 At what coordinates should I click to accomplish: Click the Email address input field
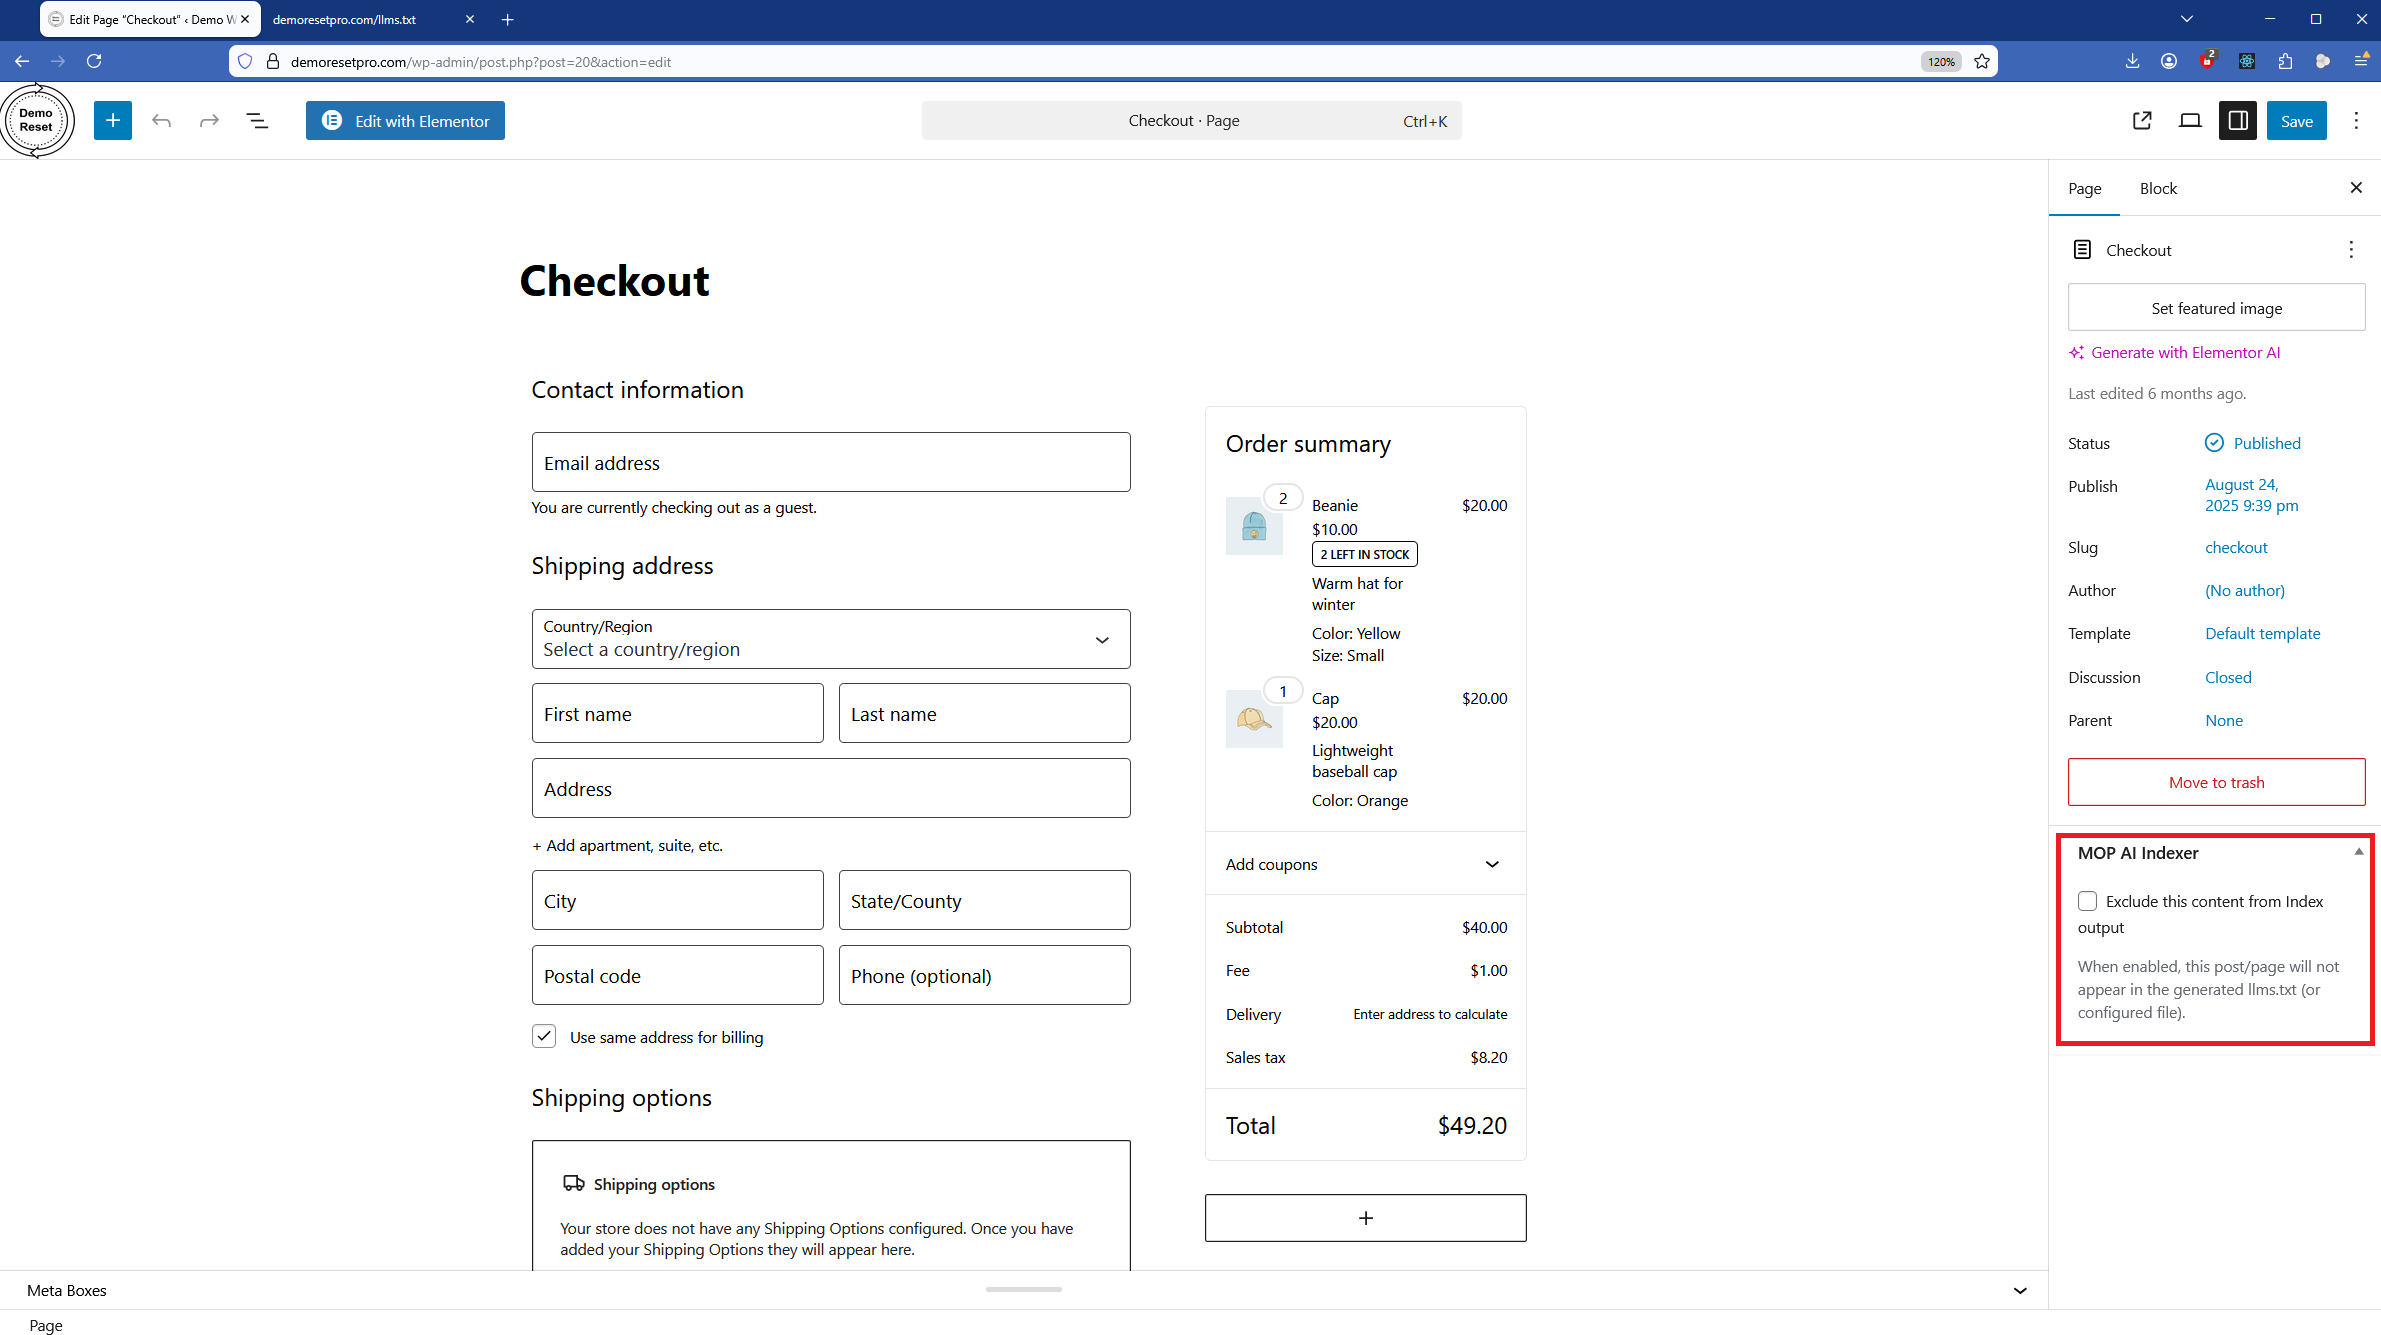(830, 463)
